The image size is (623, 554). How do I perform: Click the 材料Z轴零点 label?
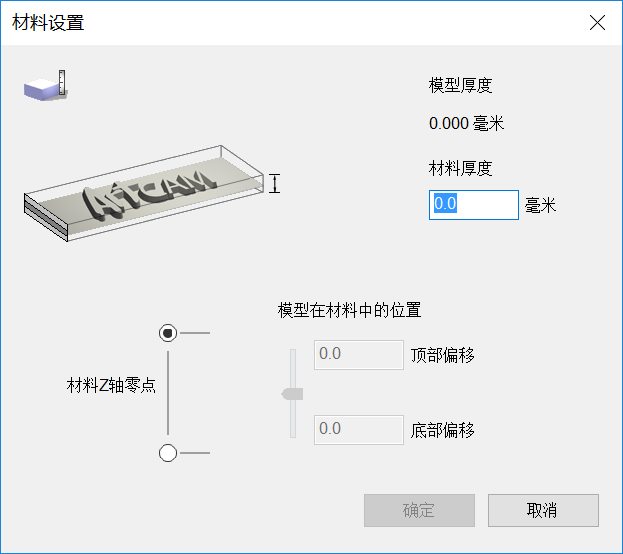coord(111,385)
